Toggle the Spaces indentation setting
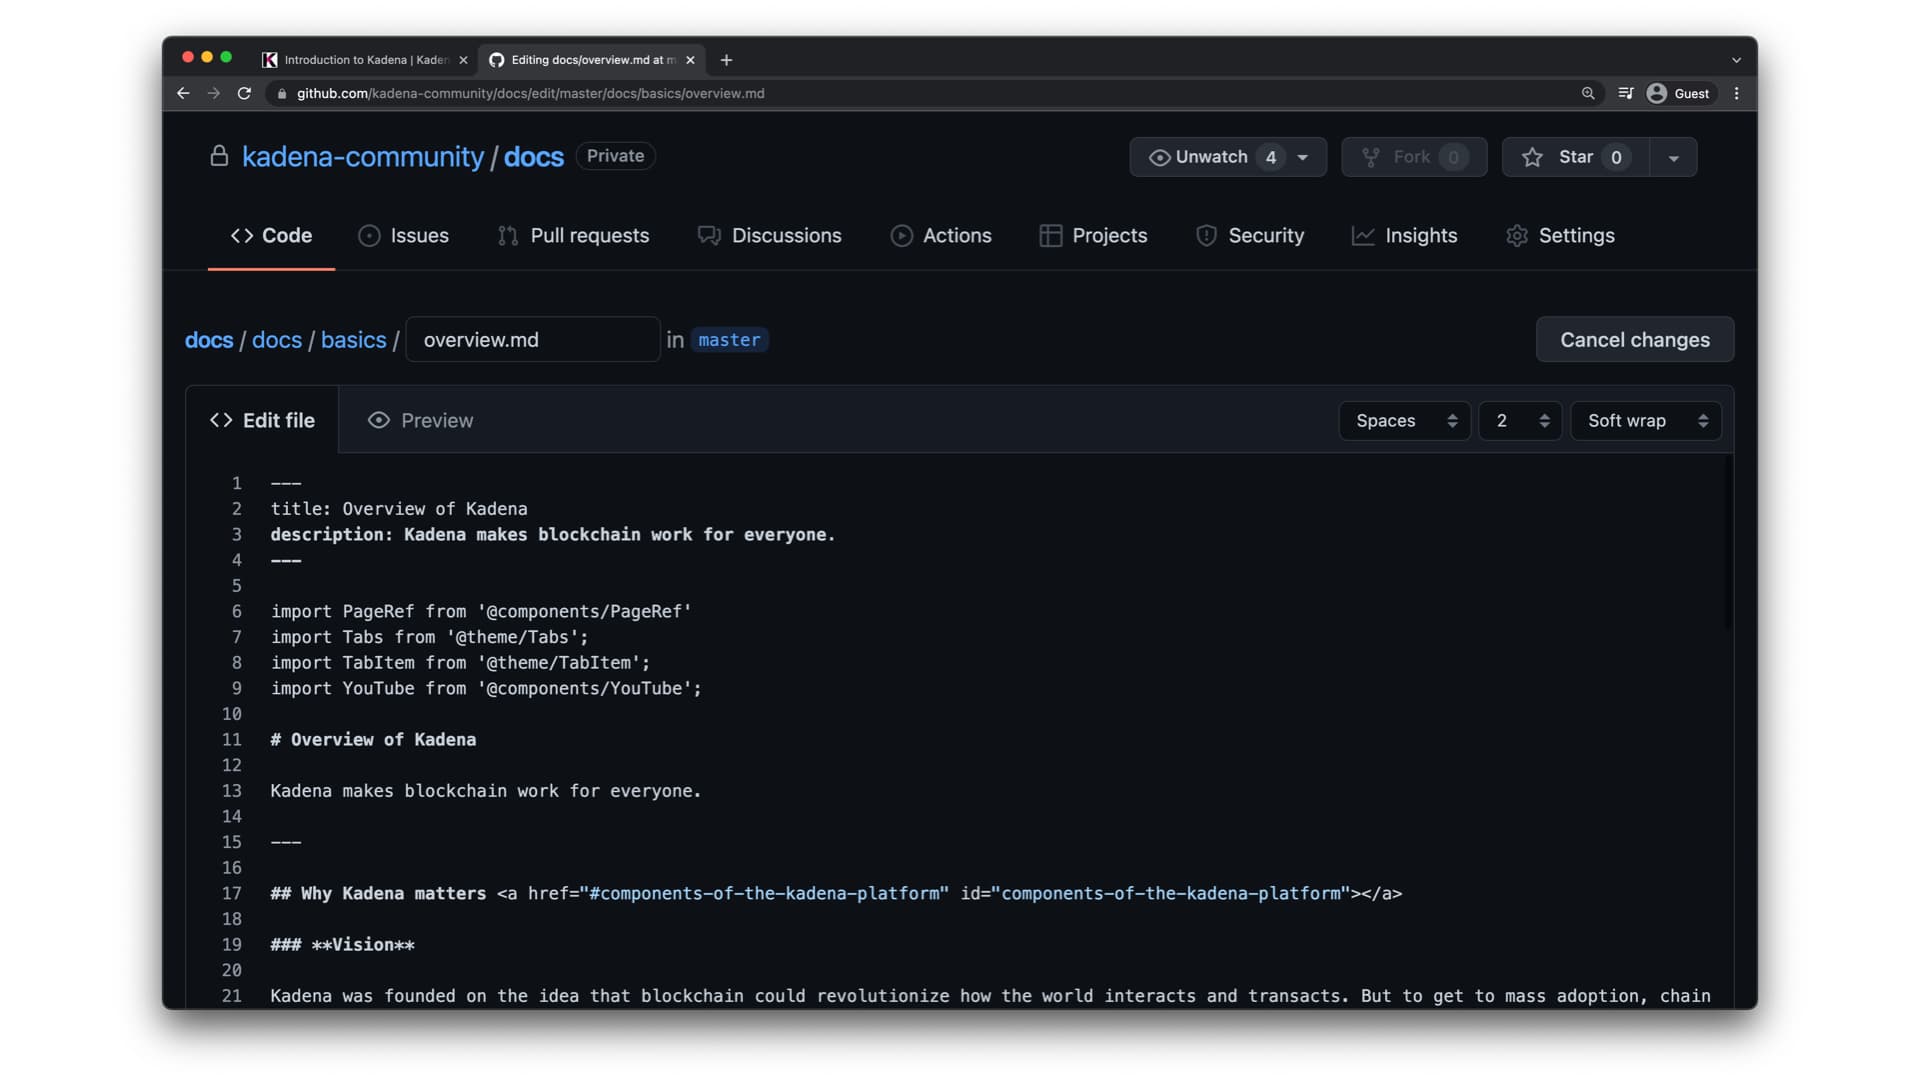1920x1080 pixels. pyautogui.click(x=1403, y=419)
